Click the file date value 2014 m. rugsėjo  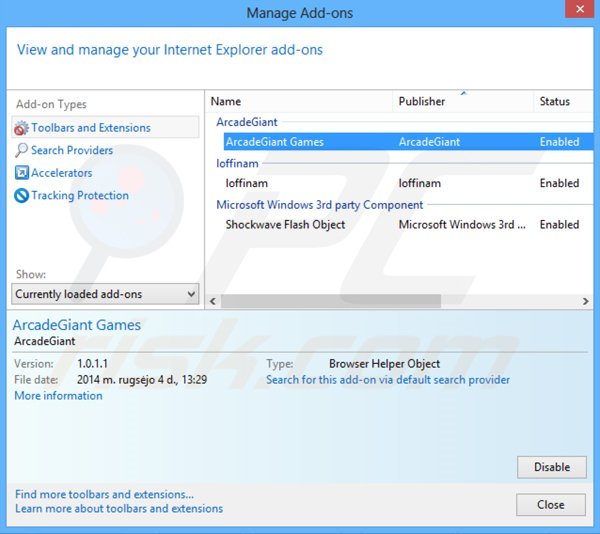(x=142, y=380)
